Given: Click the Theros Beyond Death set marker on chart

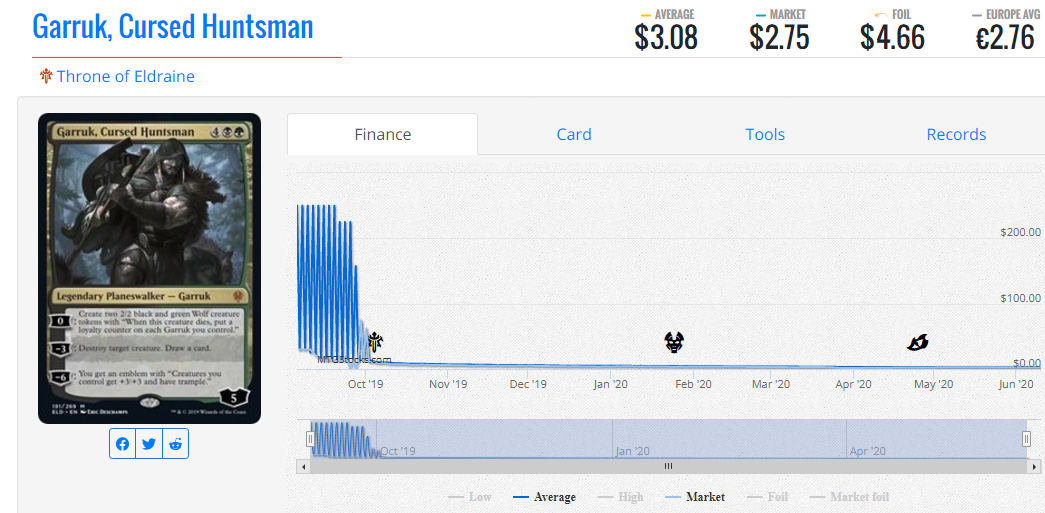Looking at the screenshot, I should coord(675,342).
